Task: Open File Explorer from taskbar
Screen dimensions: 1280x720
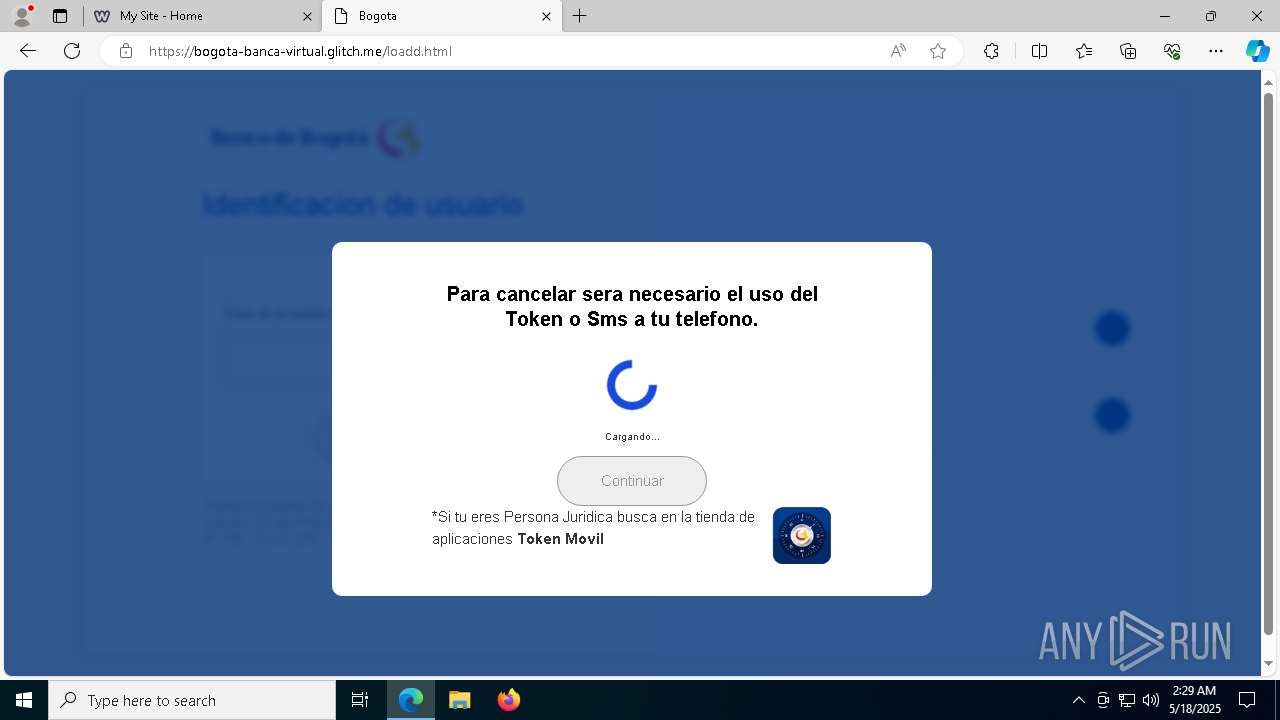Action: point(460,700)
